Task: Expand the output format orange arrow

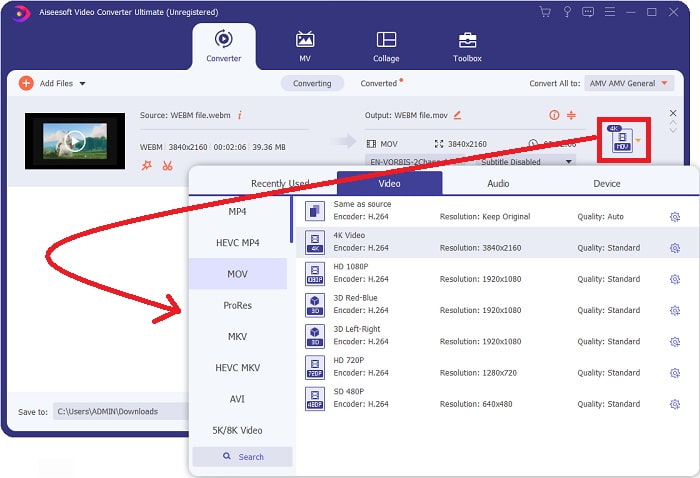Action: pos(638,141)
